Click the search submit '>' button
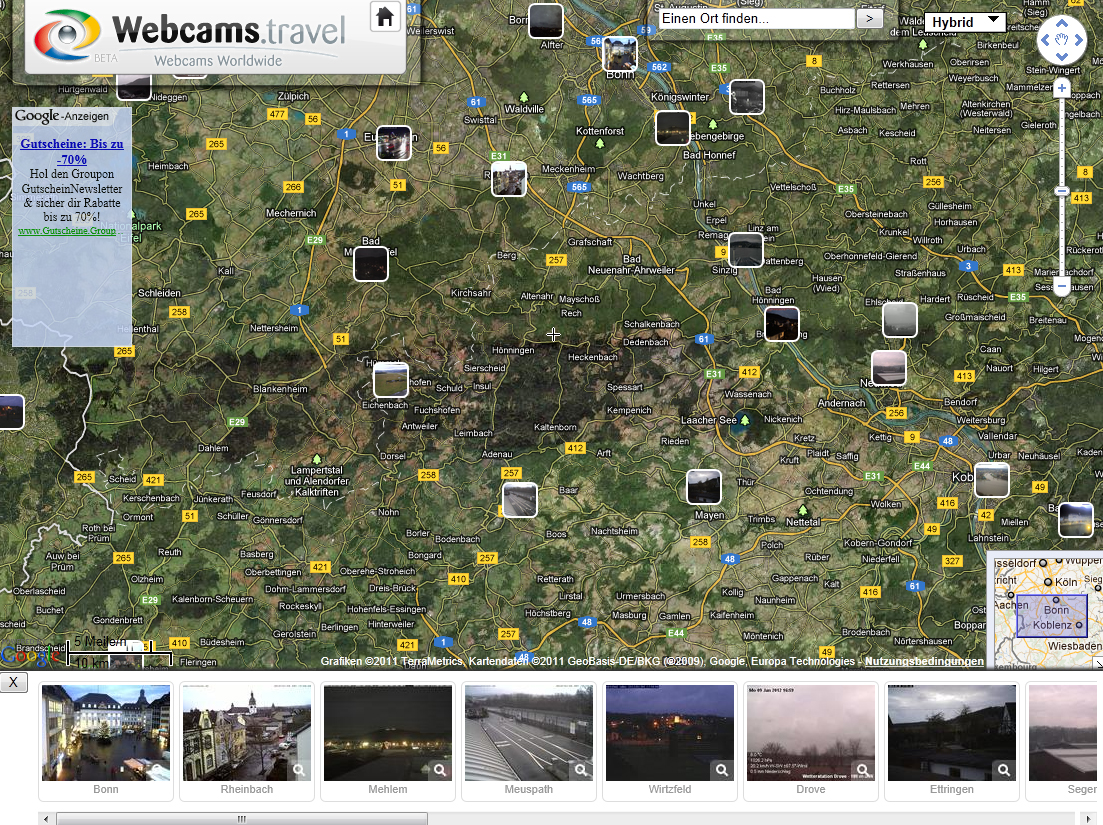The image size is (1103, 825). (870, 18)
